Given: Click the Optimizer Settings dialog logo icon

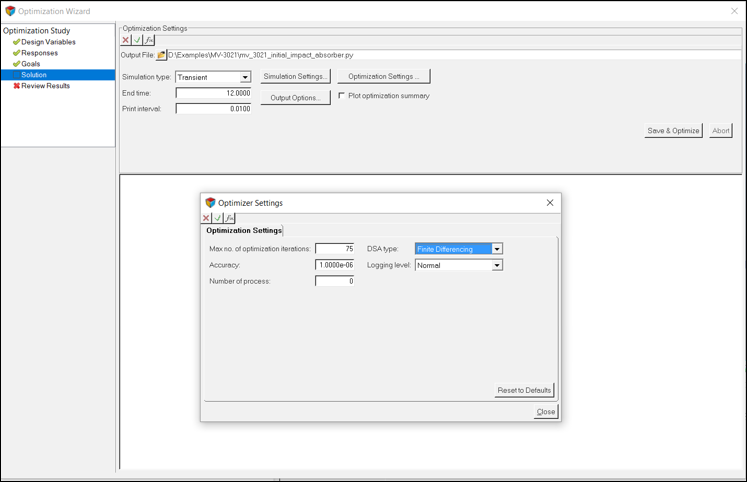Looking at the screenshot, I should [x=210, y=203].
